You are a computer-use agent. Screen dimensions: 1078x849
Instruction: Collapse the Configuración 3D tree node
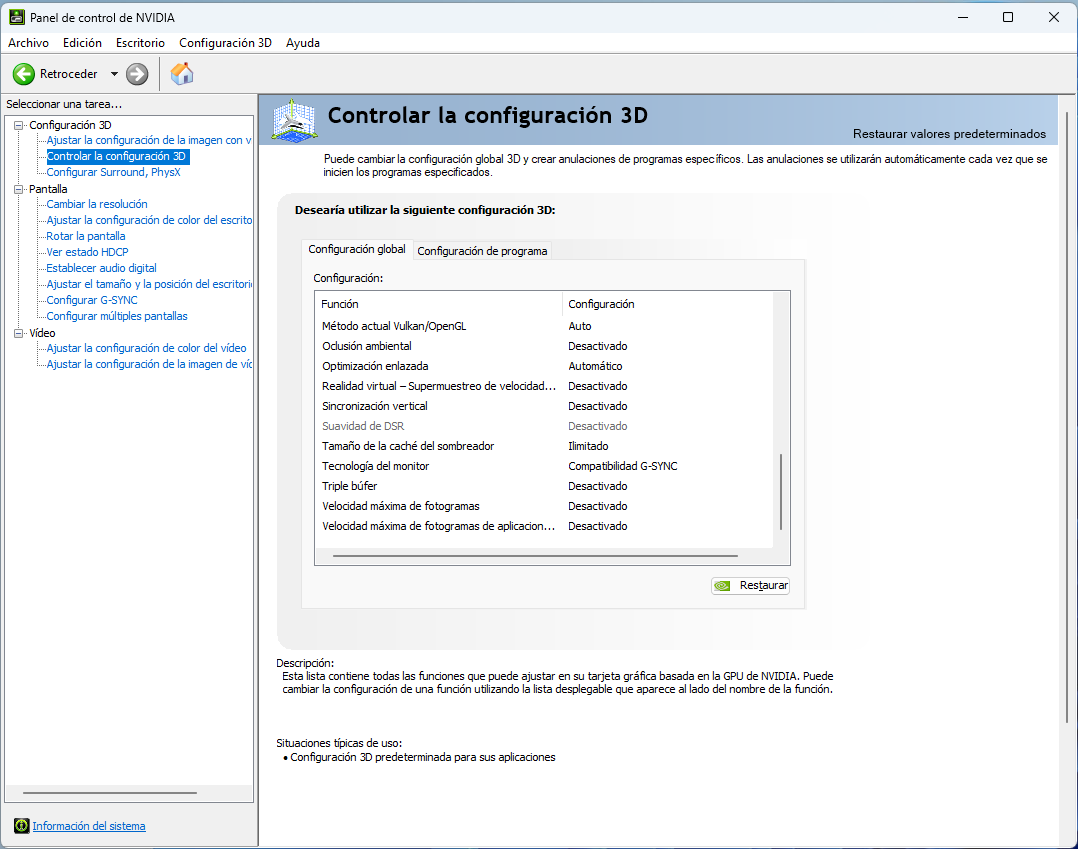click(x=19, y=125)
